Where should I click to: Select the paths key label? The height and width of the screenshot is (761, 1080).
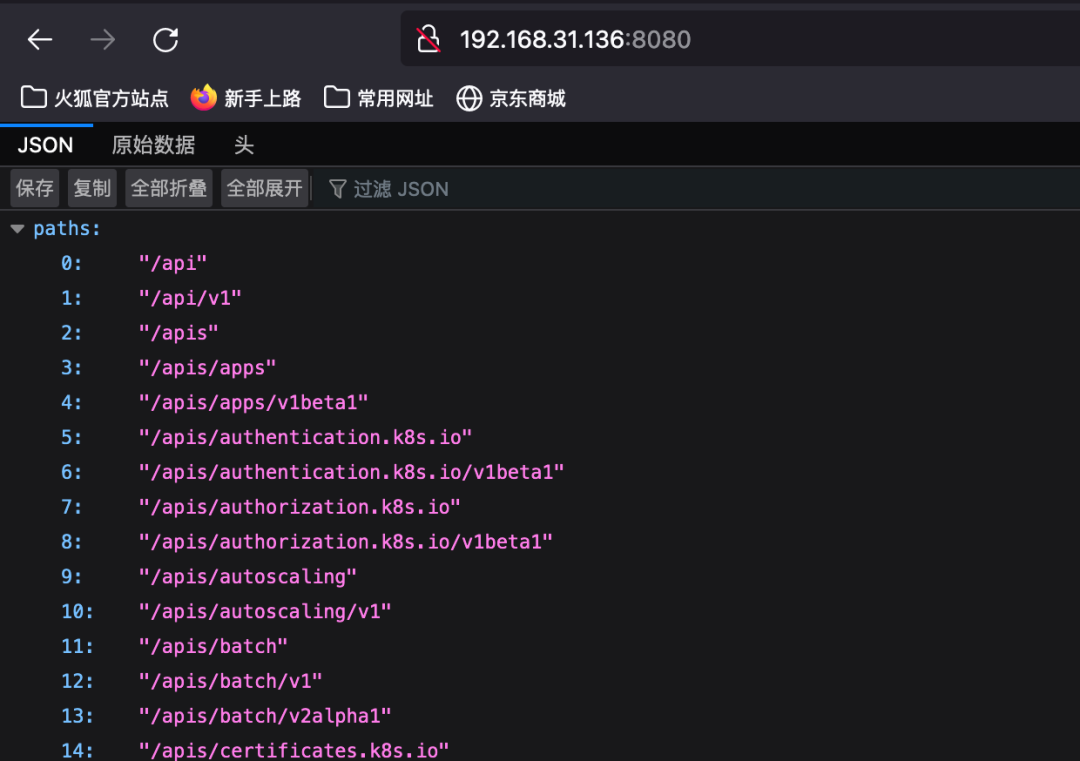[67, 229]
